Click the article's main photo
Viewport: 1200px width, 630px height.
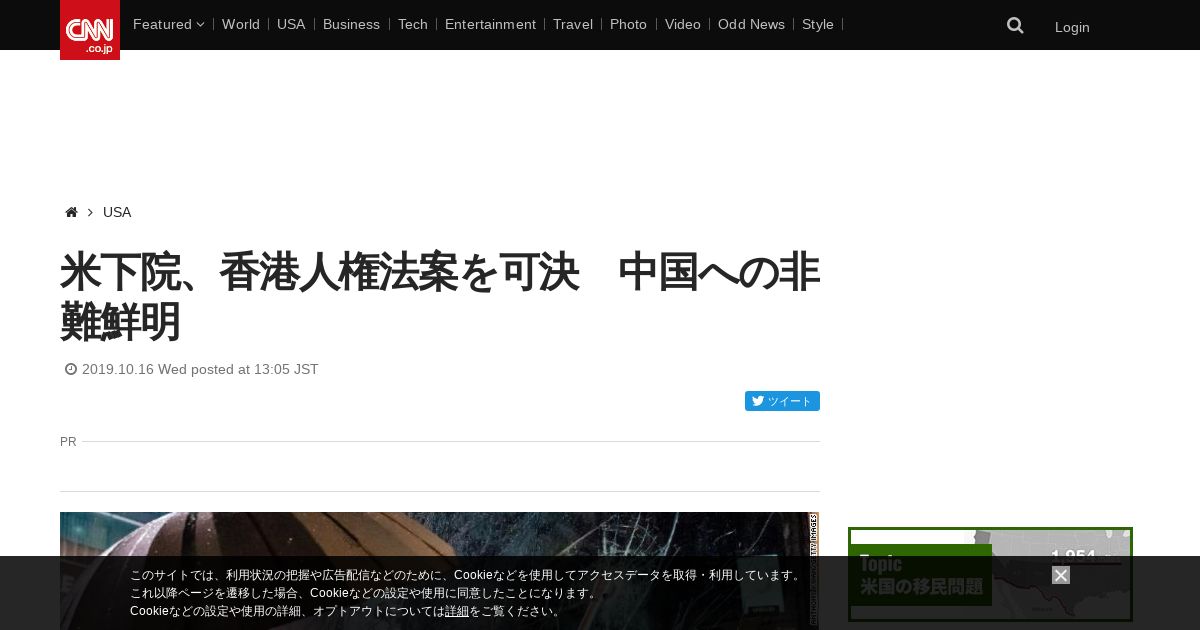coord(440,571)
